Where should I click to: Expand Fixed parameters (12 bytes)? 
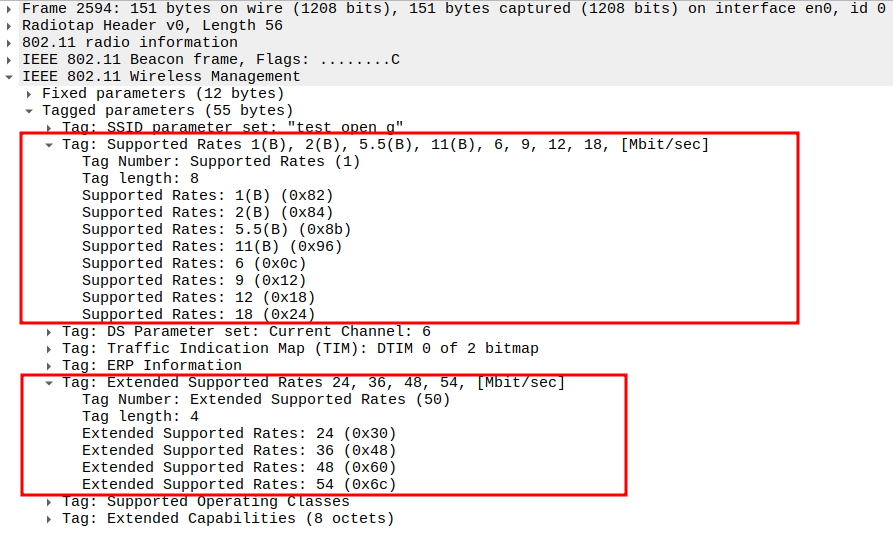(30, 93)
